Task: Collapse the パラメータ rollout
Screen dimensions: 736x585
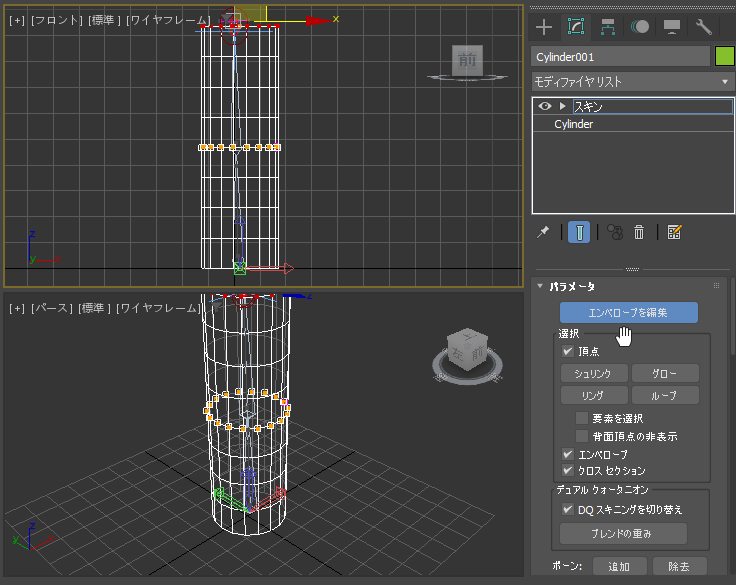Action: pyautogui.click(x=540, y=286)
